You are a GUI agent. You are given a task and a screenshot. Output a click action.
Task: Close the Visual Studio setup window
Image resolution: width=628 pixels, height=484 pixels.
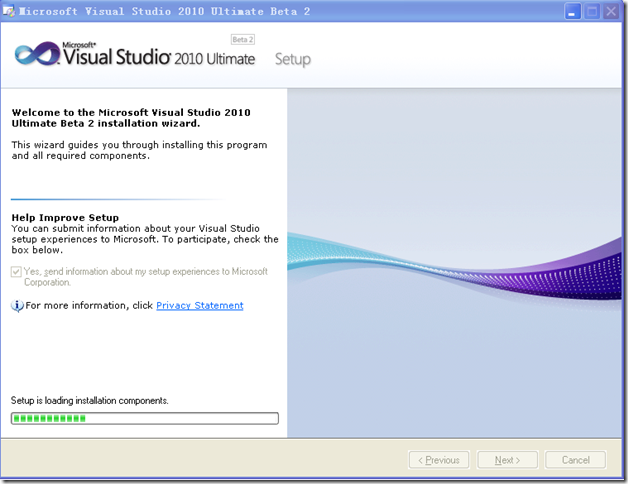[x=611, y=12]
